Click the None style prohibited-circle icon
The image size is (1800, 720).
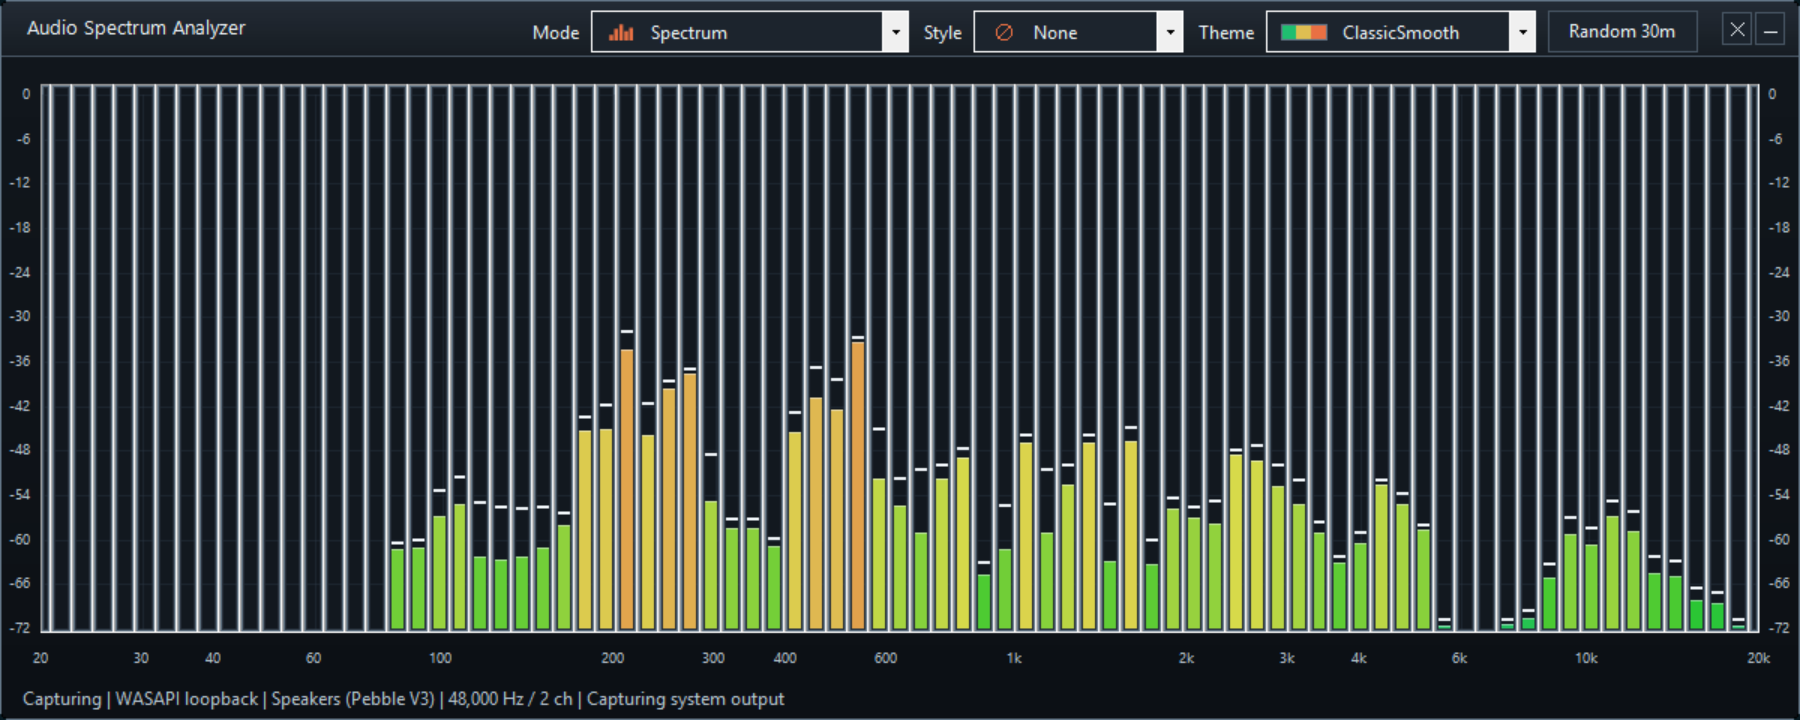click(x=1004, y=33)
